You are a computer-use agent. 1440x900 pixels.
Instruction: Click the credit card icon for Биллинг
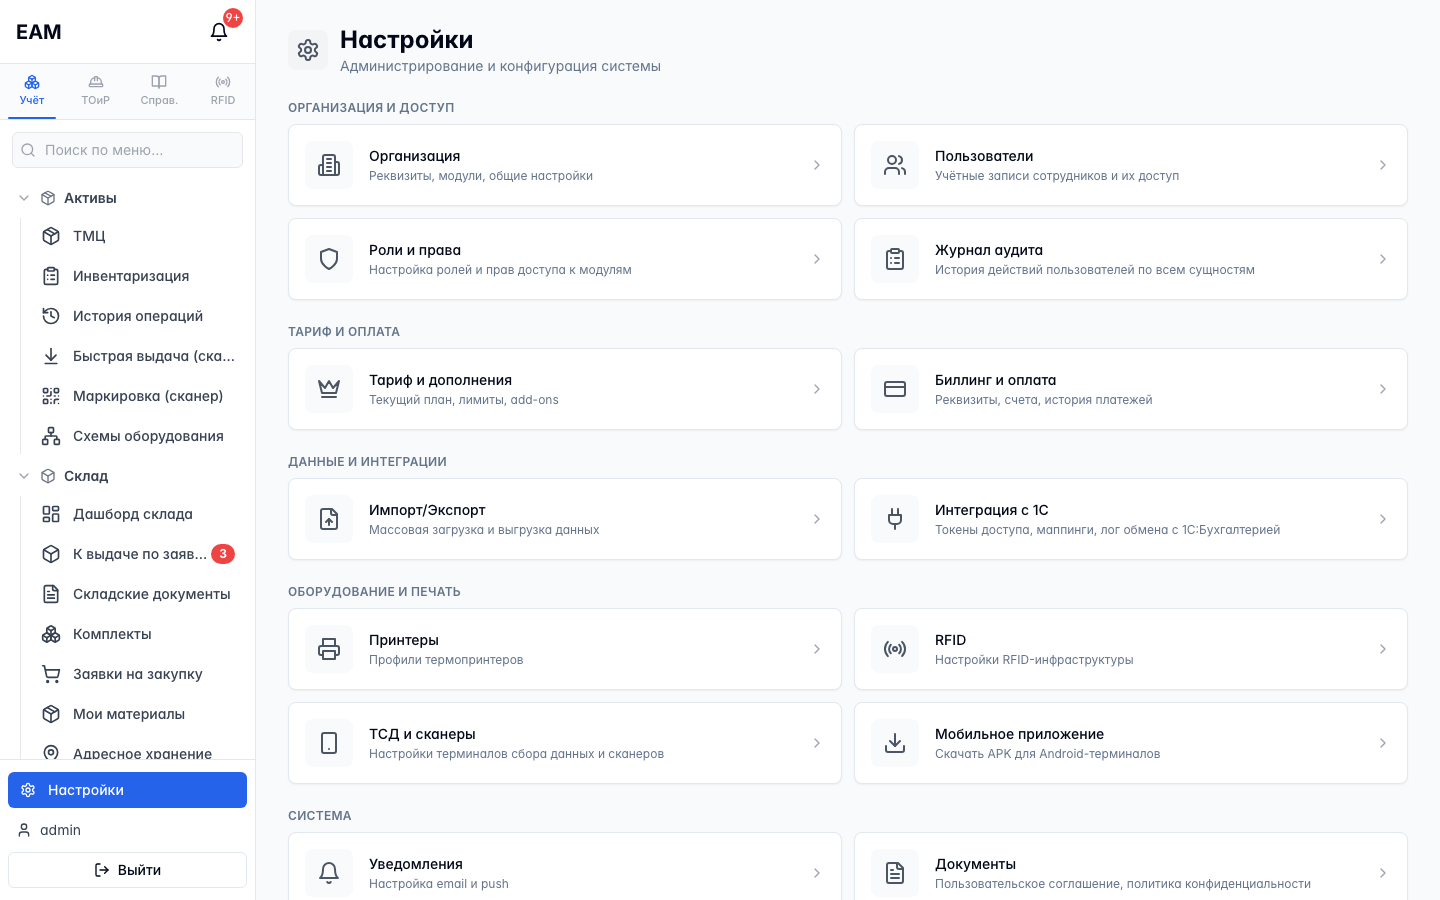click(x=895, y=389)
